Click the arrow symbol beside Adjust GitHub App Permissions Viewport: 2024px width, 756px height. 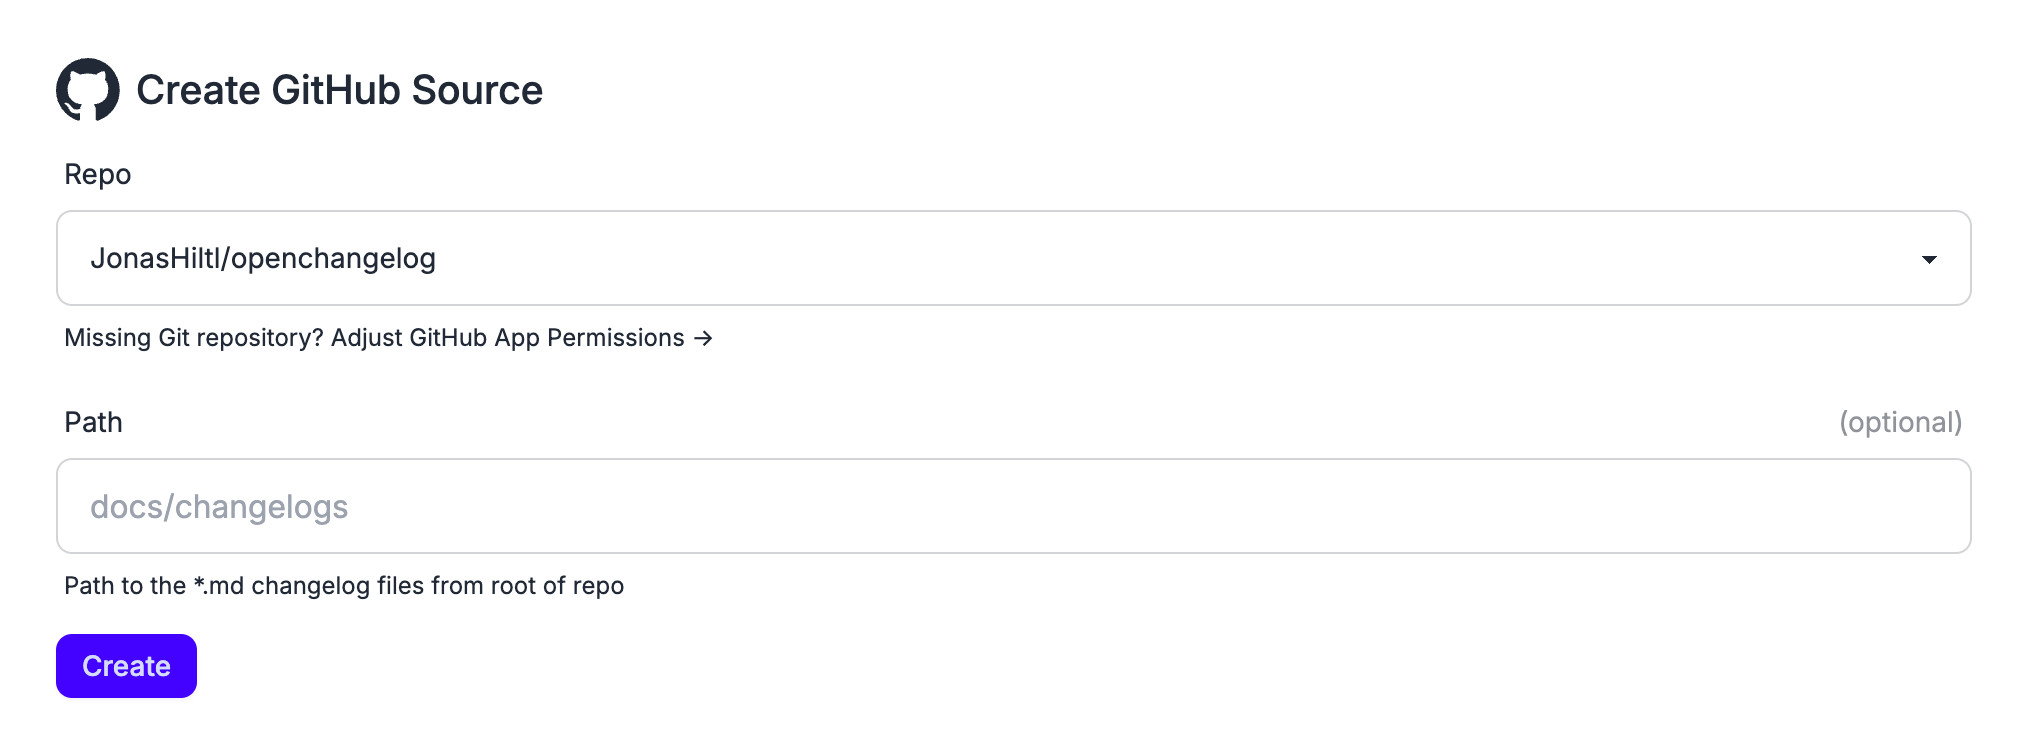[x=703, y=338]
